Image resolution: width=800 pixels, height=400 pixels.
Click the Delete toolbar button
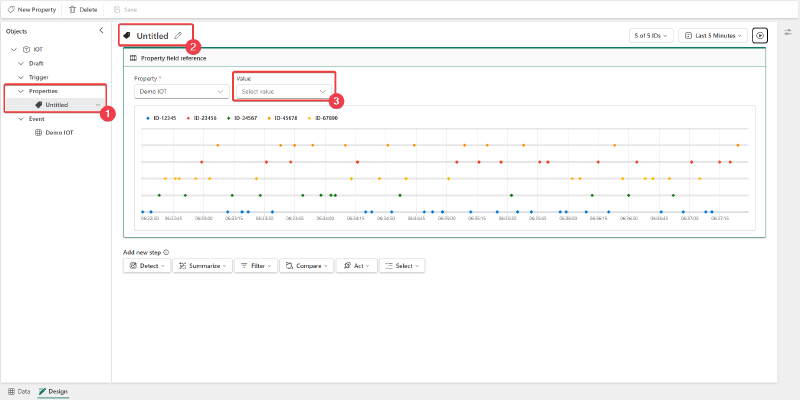tap(83, 10)
